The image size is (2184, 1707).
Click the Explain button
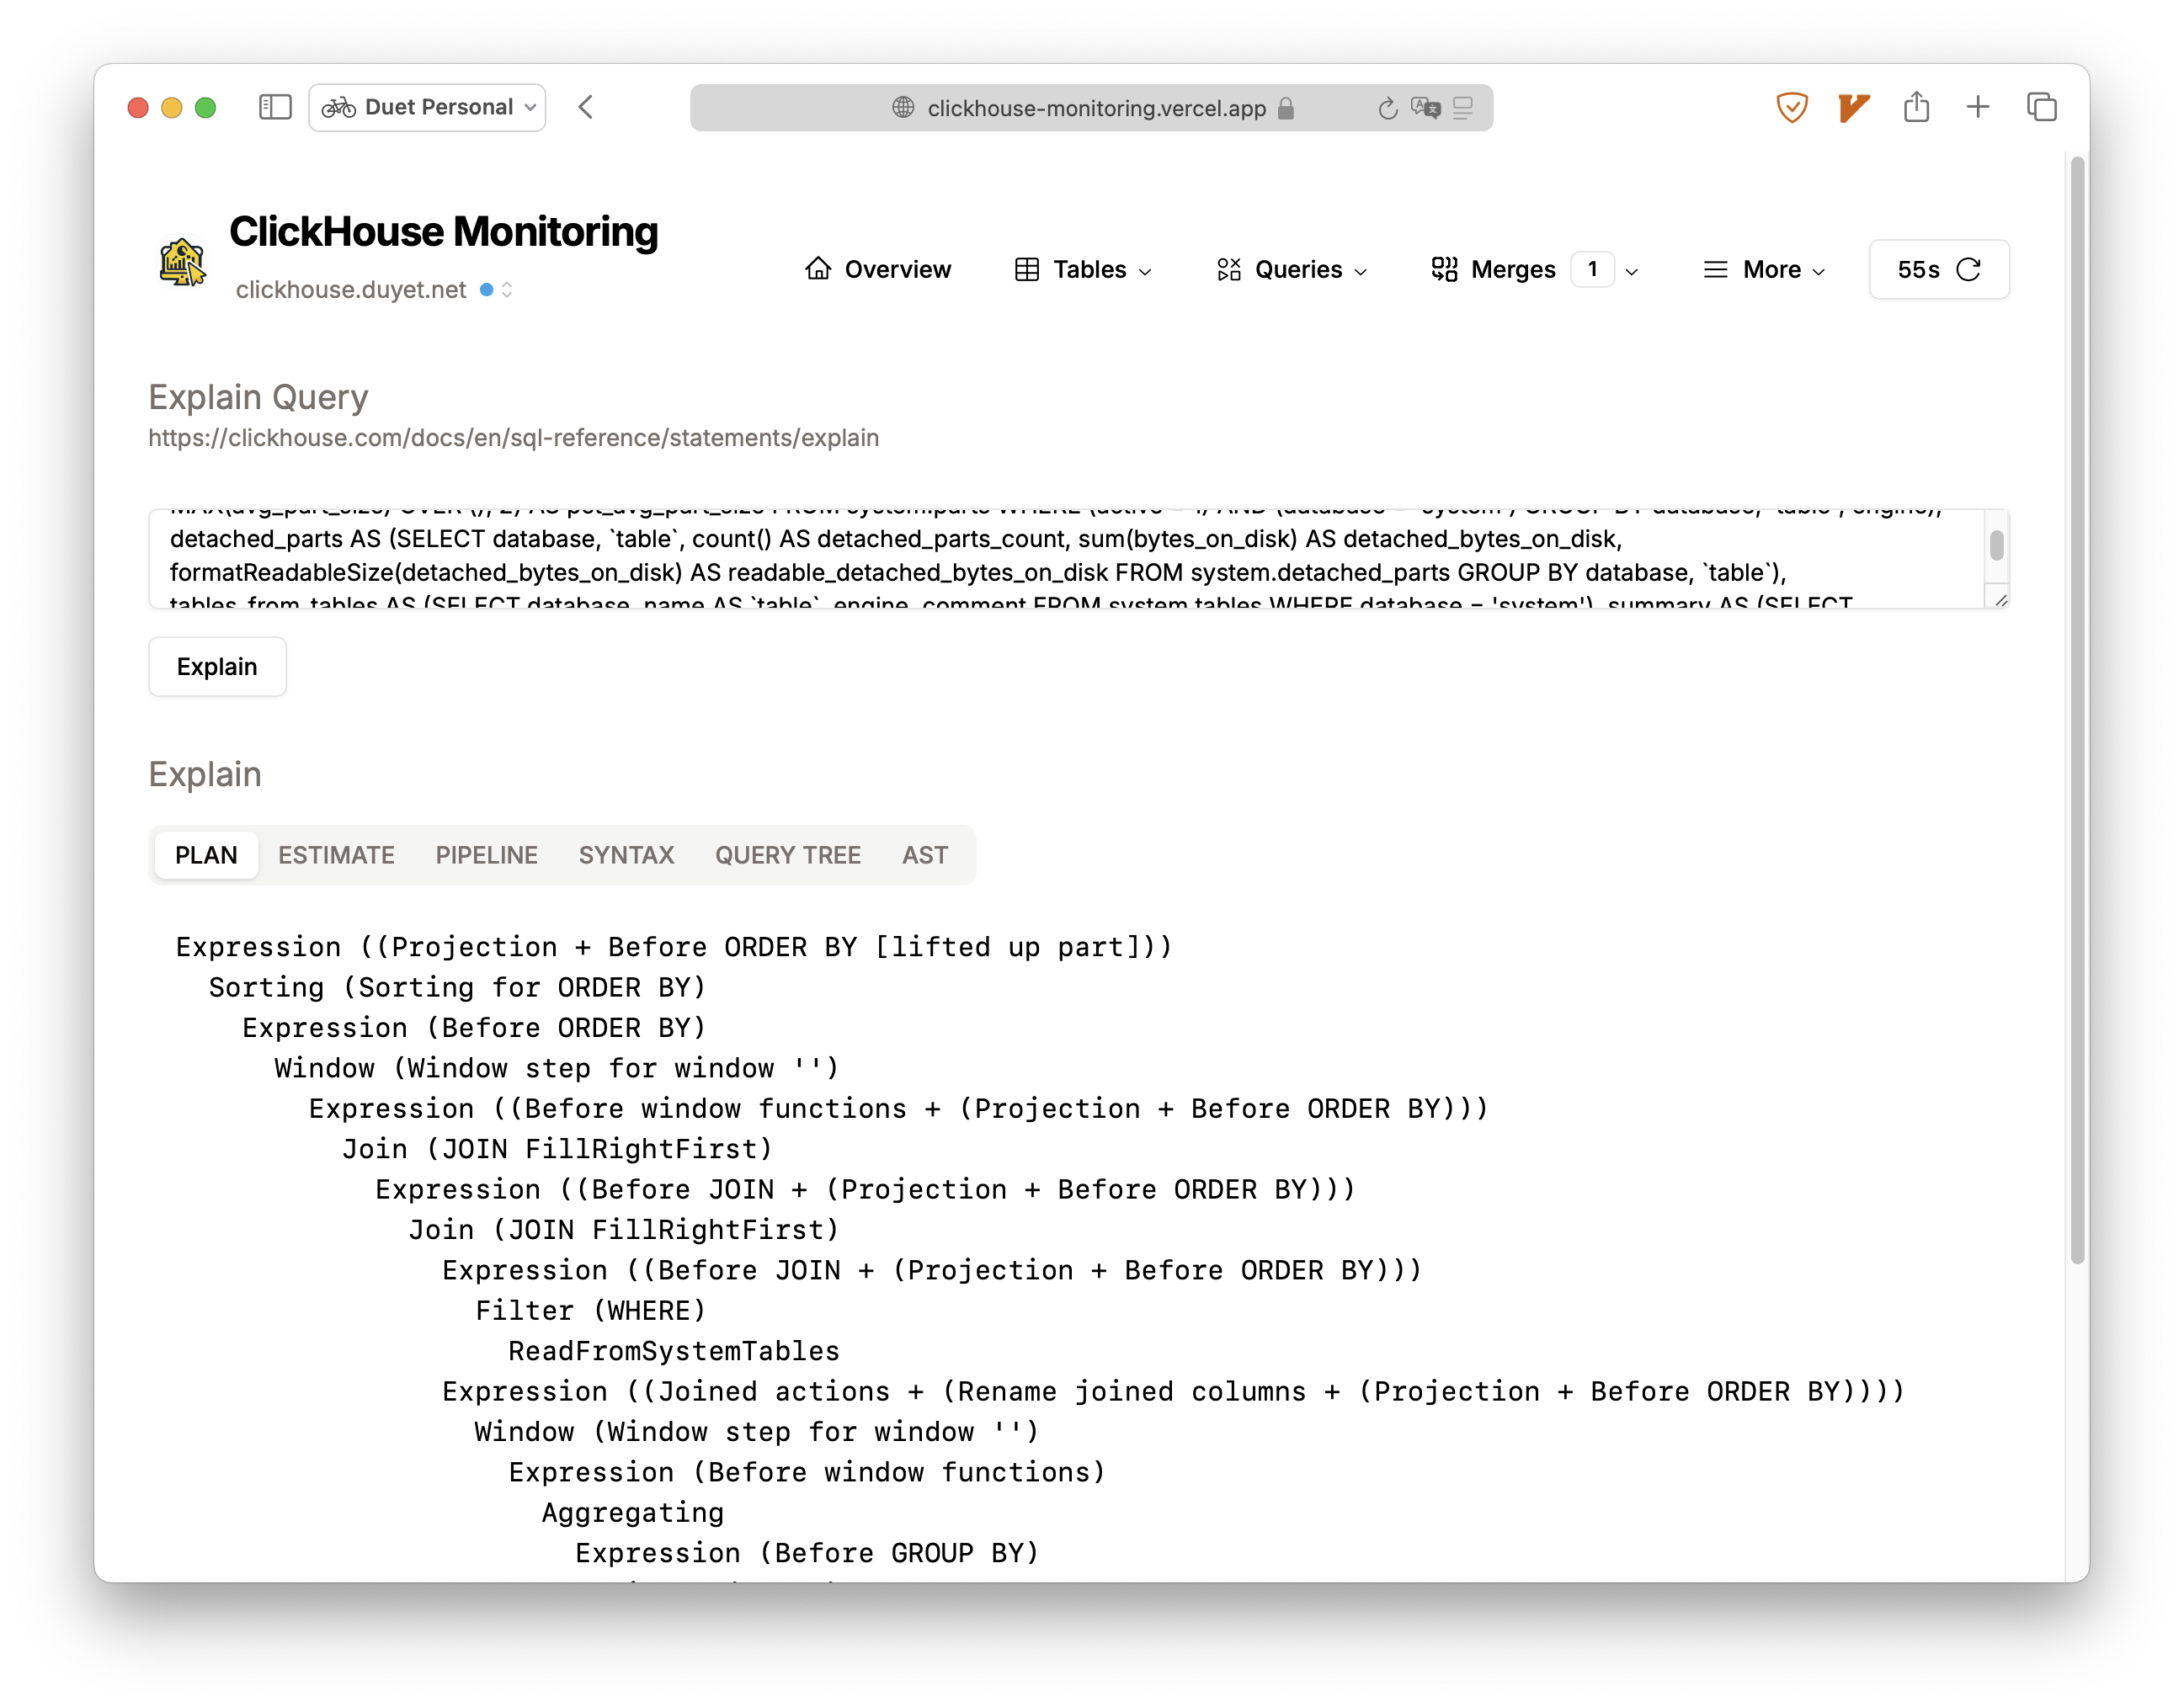click(217, 667)
